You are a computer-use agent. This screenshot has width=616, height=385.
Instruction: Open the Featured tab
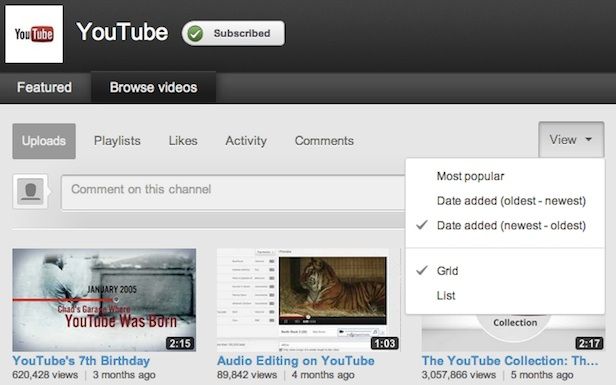tap(44, 87)
